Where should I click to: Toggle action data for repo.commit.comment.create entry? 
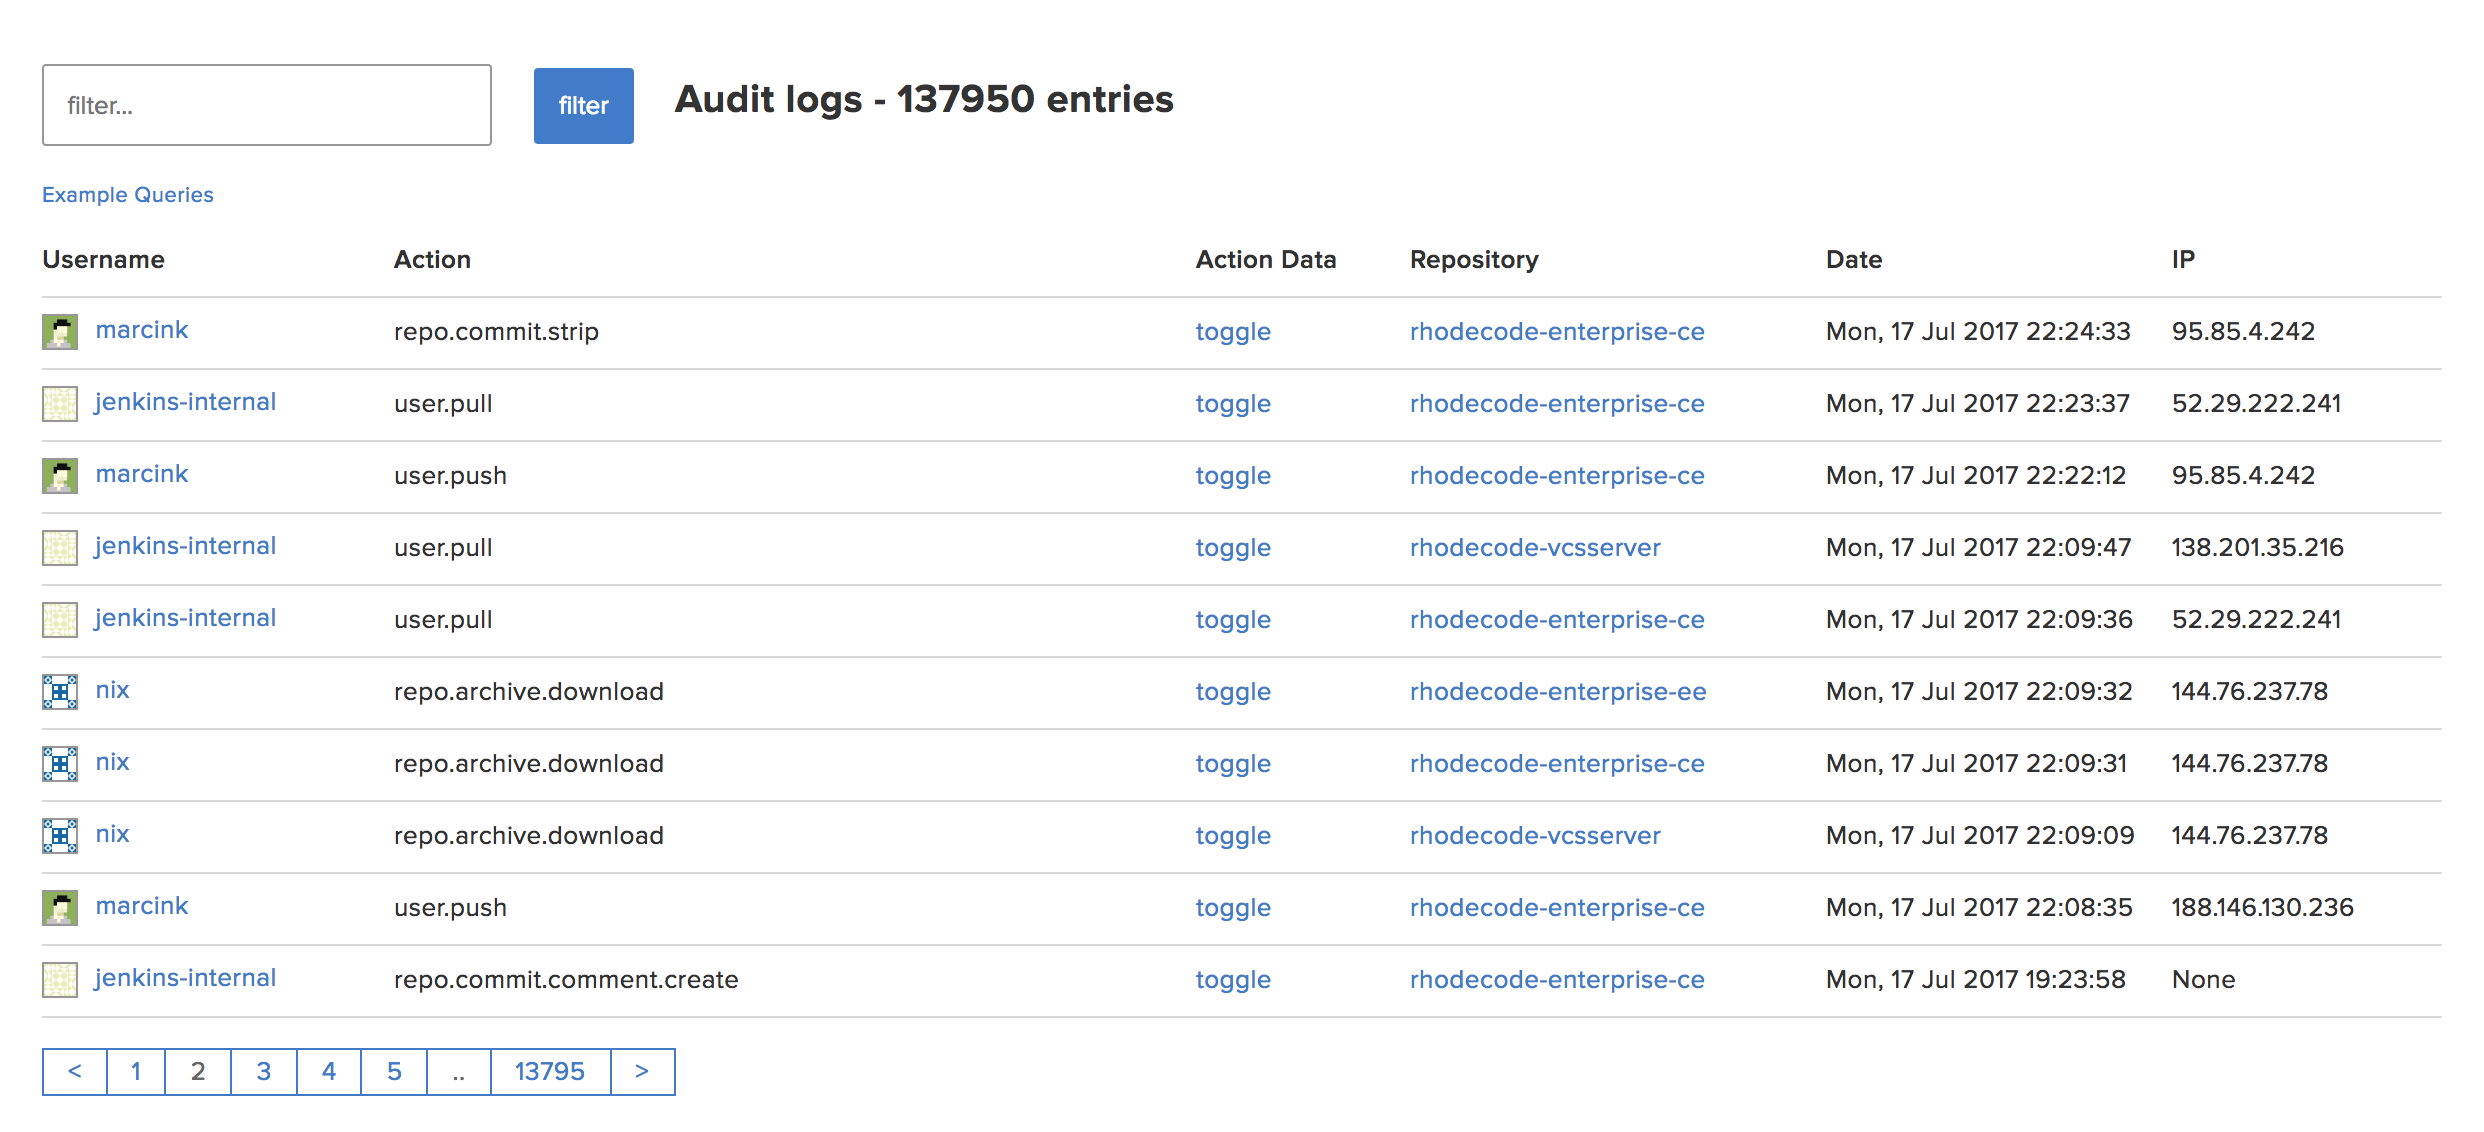coord(1233,980)
